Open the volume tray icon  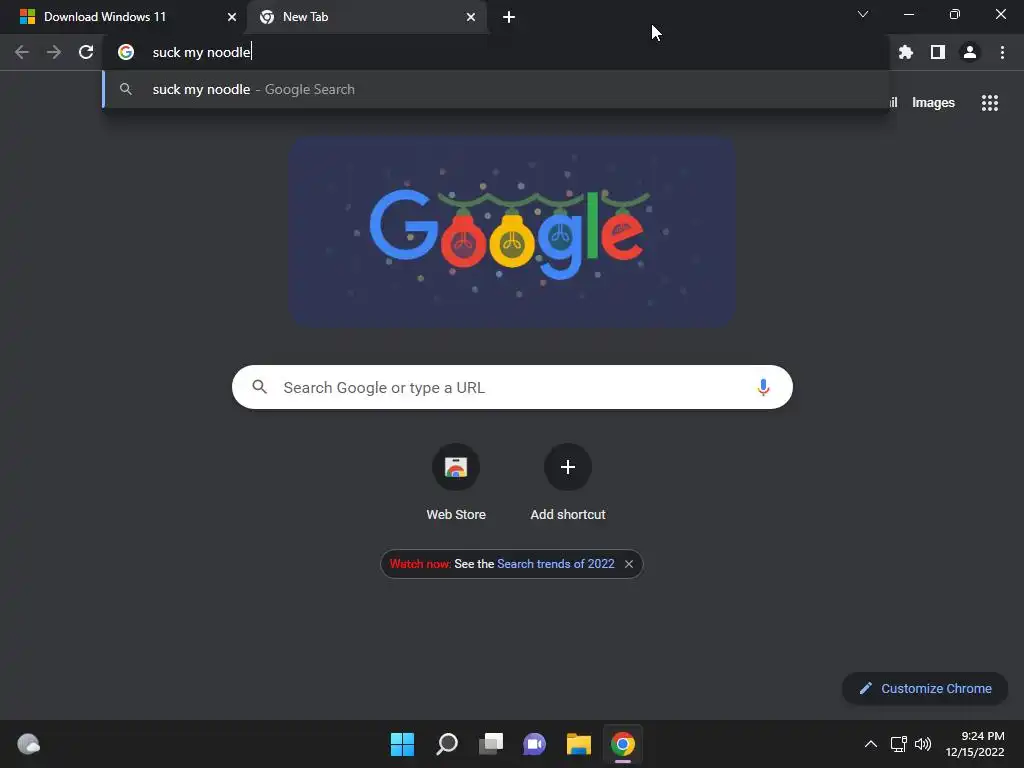point(923,744)
